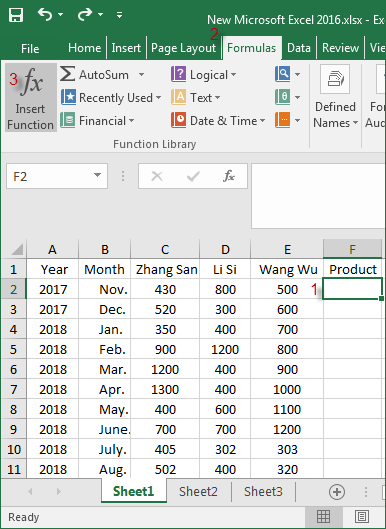This screenshot has width=386, height=529.
Task: Select the cell containing Aug.
Action: coord(105,469)
